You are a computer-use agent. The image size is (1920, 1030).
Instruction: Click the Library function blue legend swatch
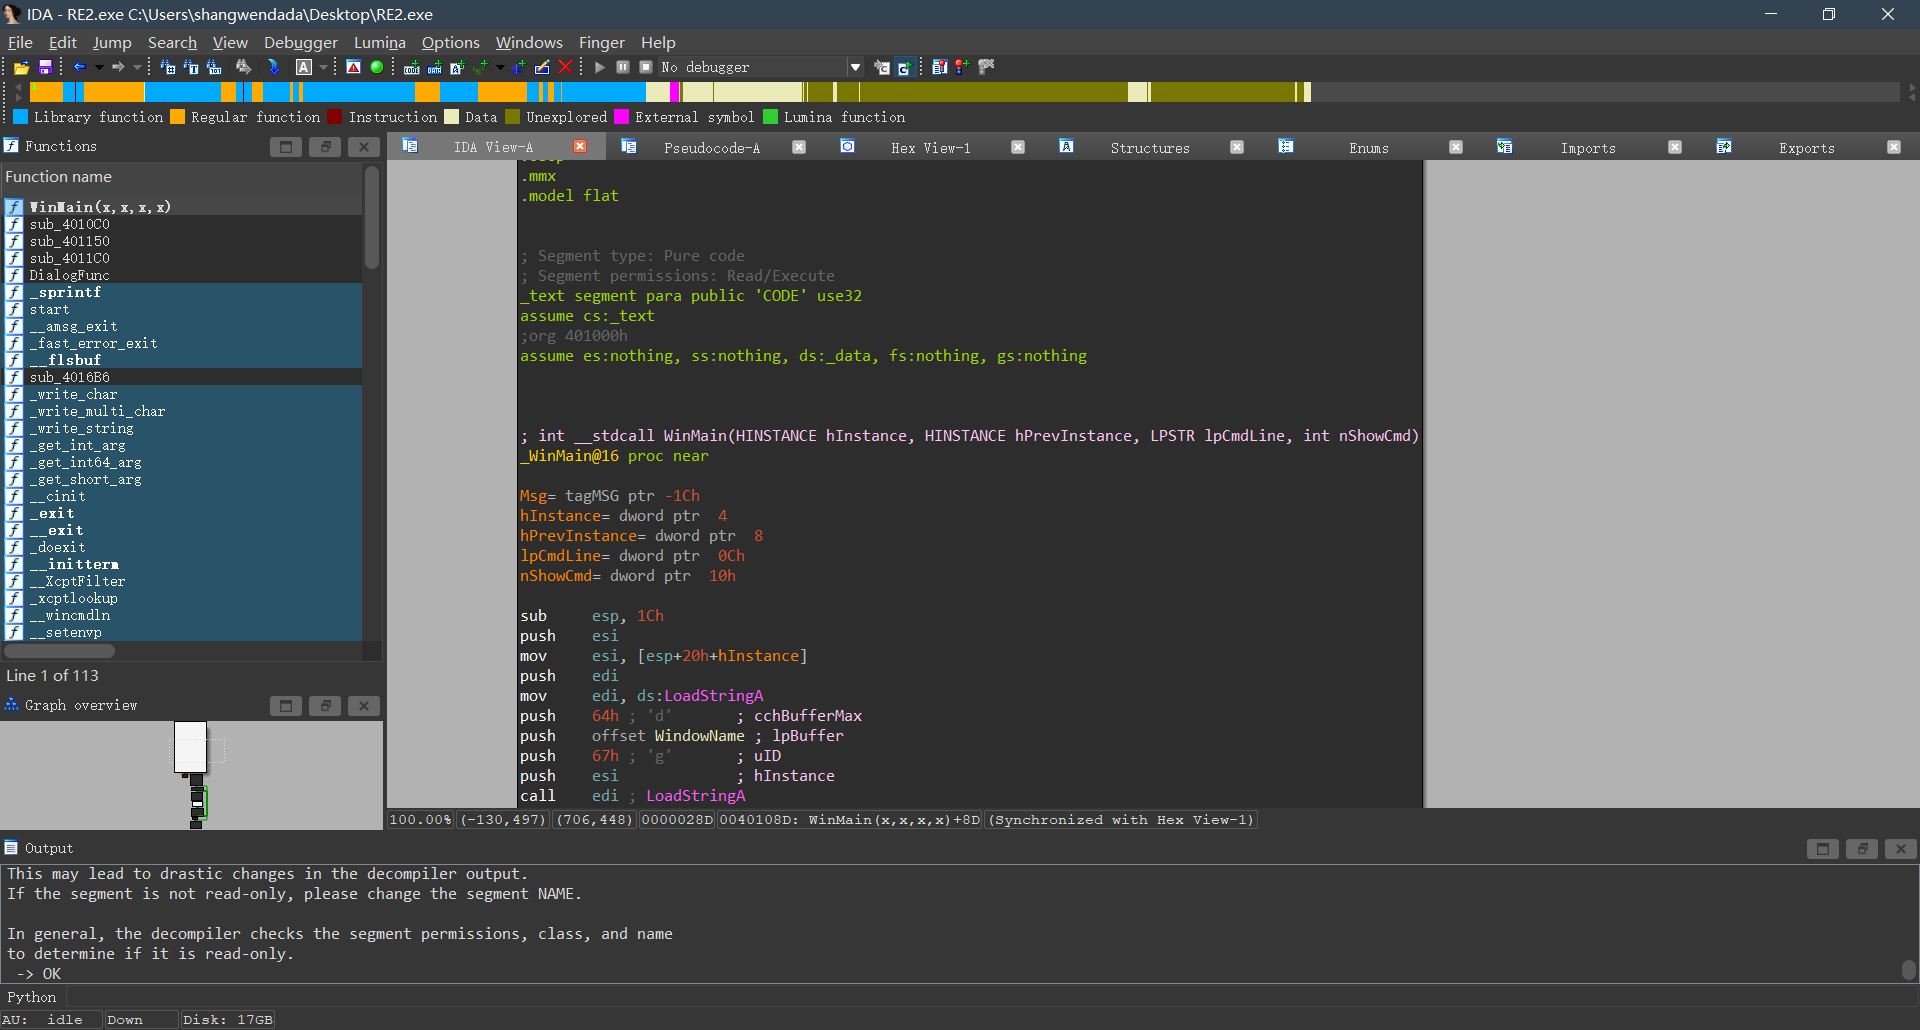[21, 117]
